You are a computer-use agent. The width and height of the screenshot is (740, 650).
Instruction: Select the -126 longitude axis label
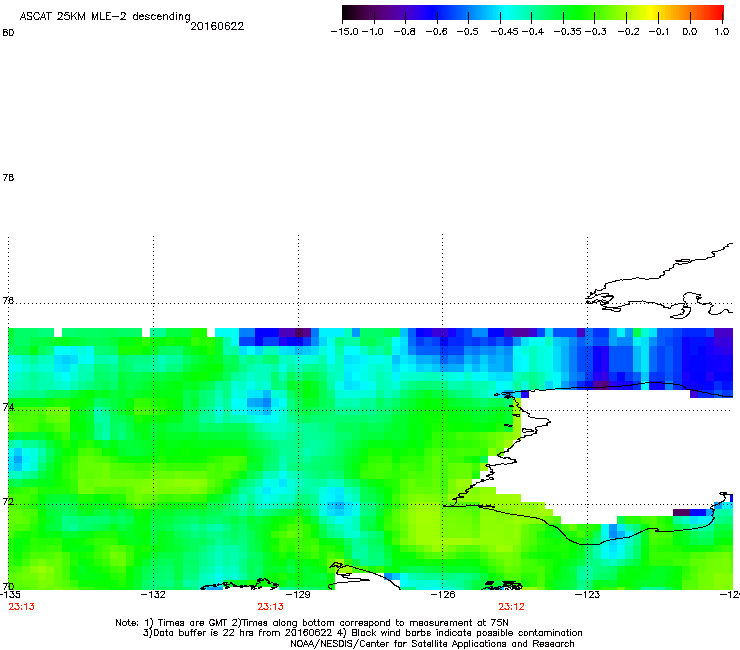(443, 594)
